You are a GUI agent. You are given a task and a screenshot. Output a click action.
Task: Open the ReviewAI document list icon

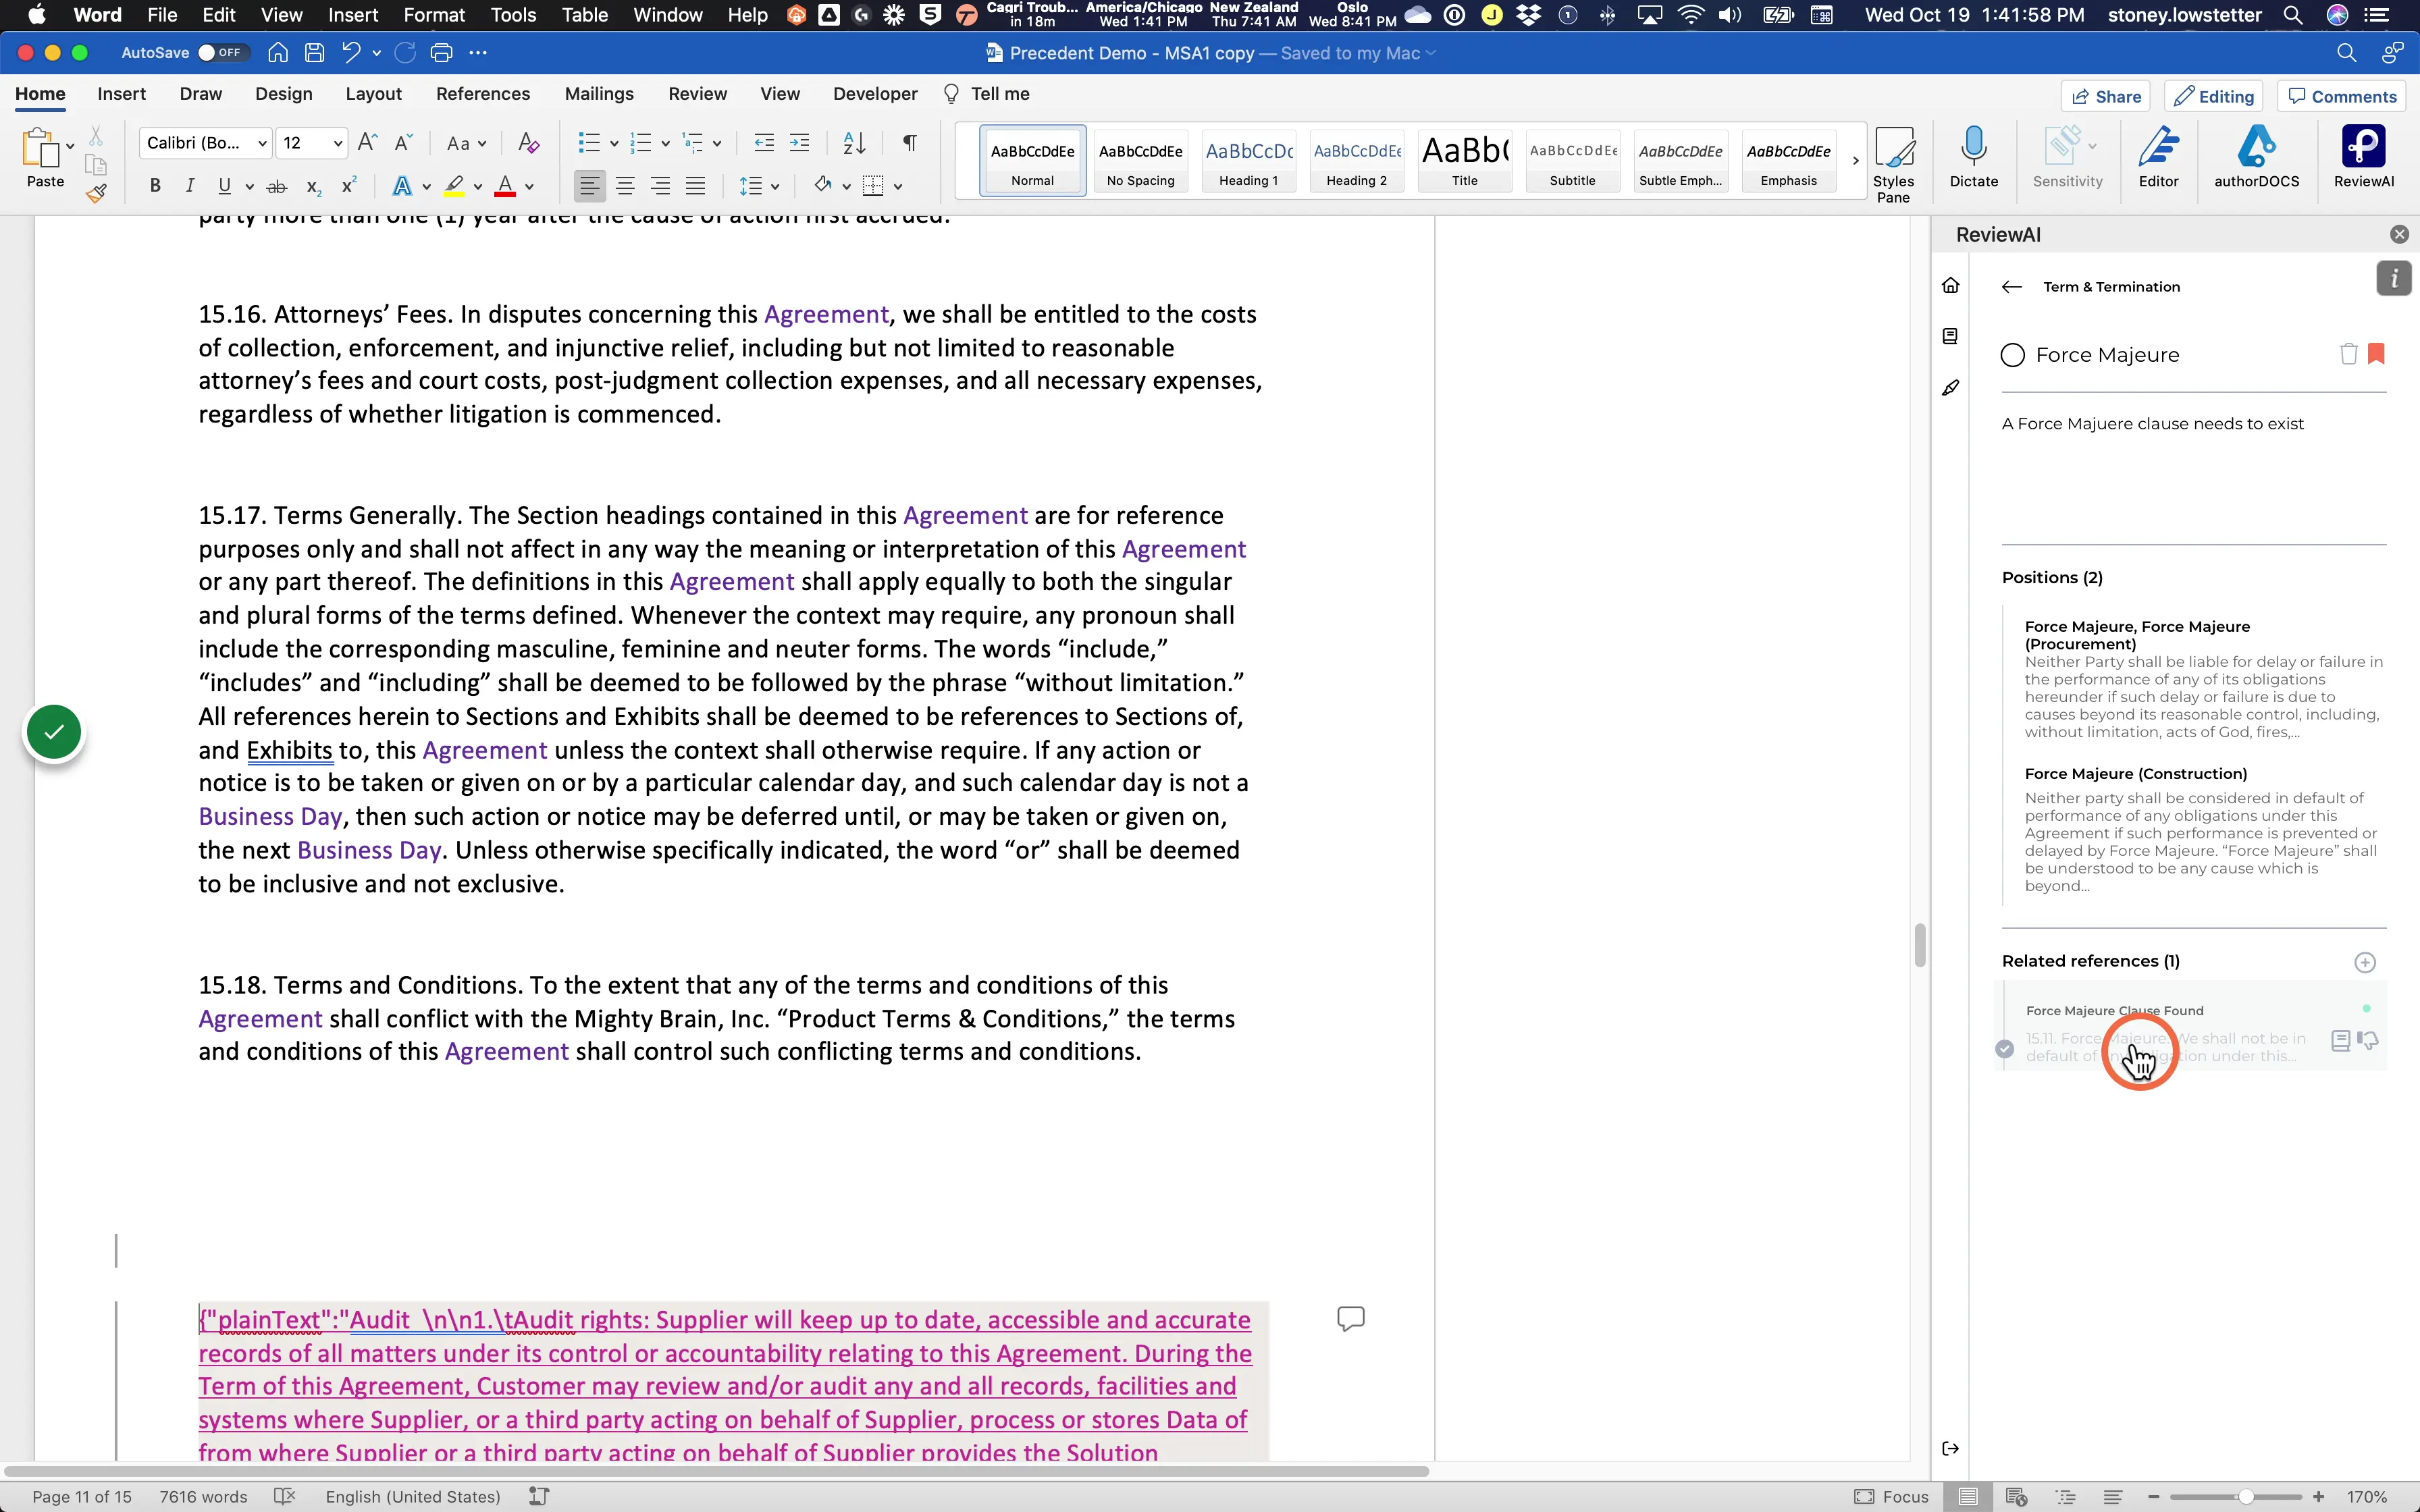click(x=1950, y=336)
